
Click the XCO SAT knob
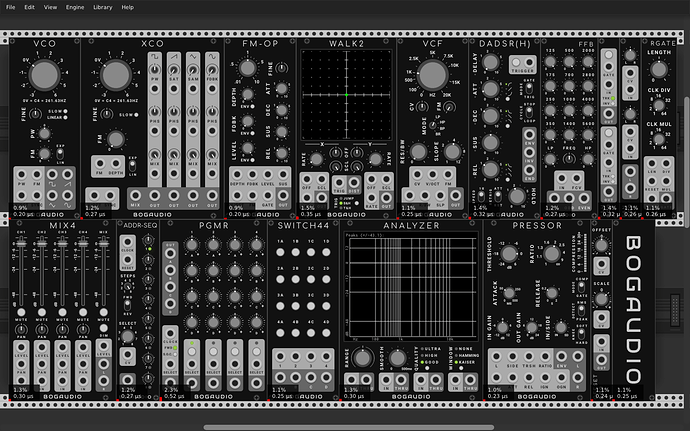coord(174,70)
